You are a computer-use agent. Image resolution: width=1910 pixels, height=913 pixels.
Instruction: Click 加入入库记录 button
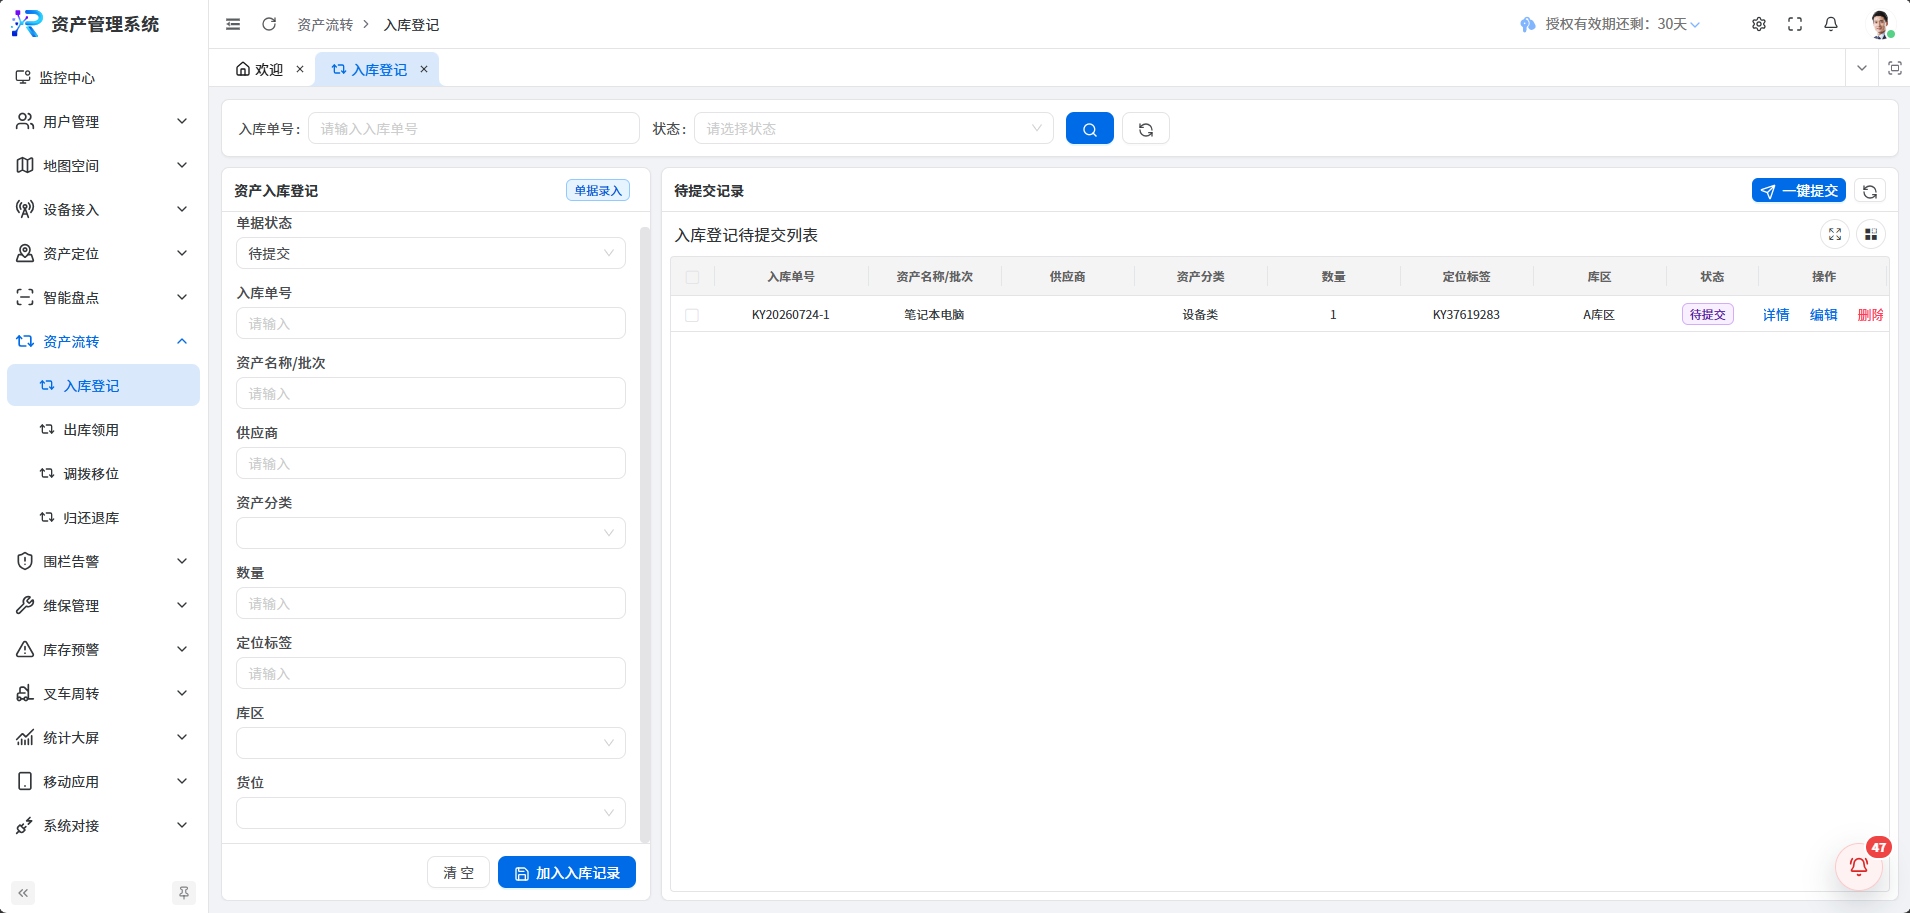point(567,873)
